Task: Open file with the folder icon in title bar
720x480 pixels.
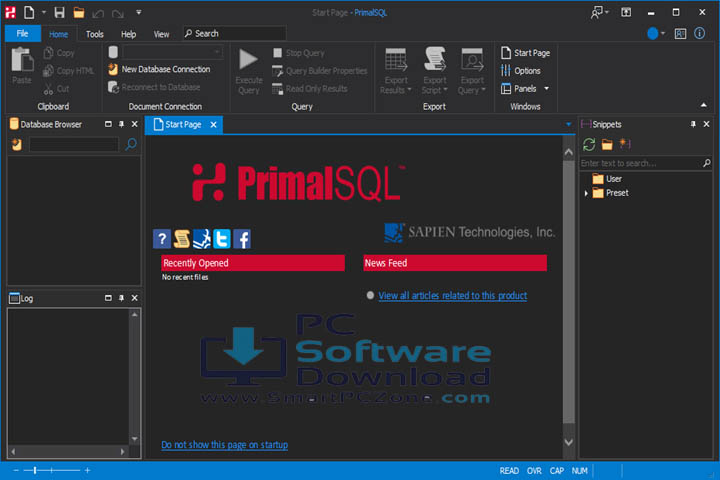Action: click(79, 12)
